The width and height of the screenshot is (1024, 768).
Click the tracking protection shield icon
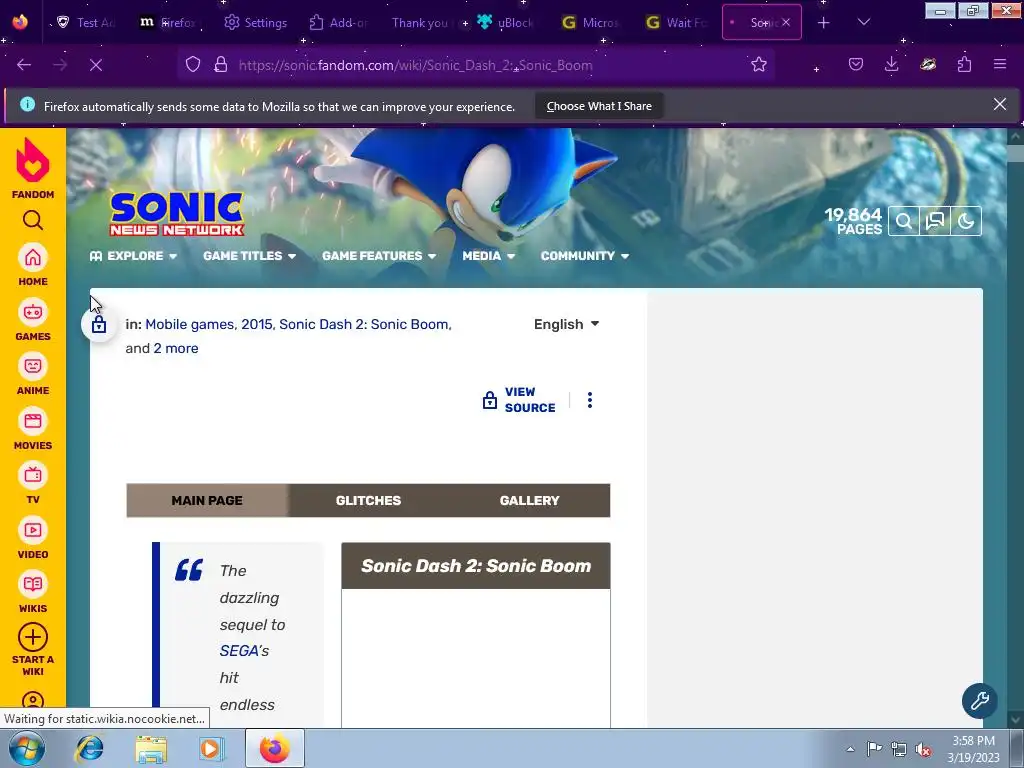(193, 65)
